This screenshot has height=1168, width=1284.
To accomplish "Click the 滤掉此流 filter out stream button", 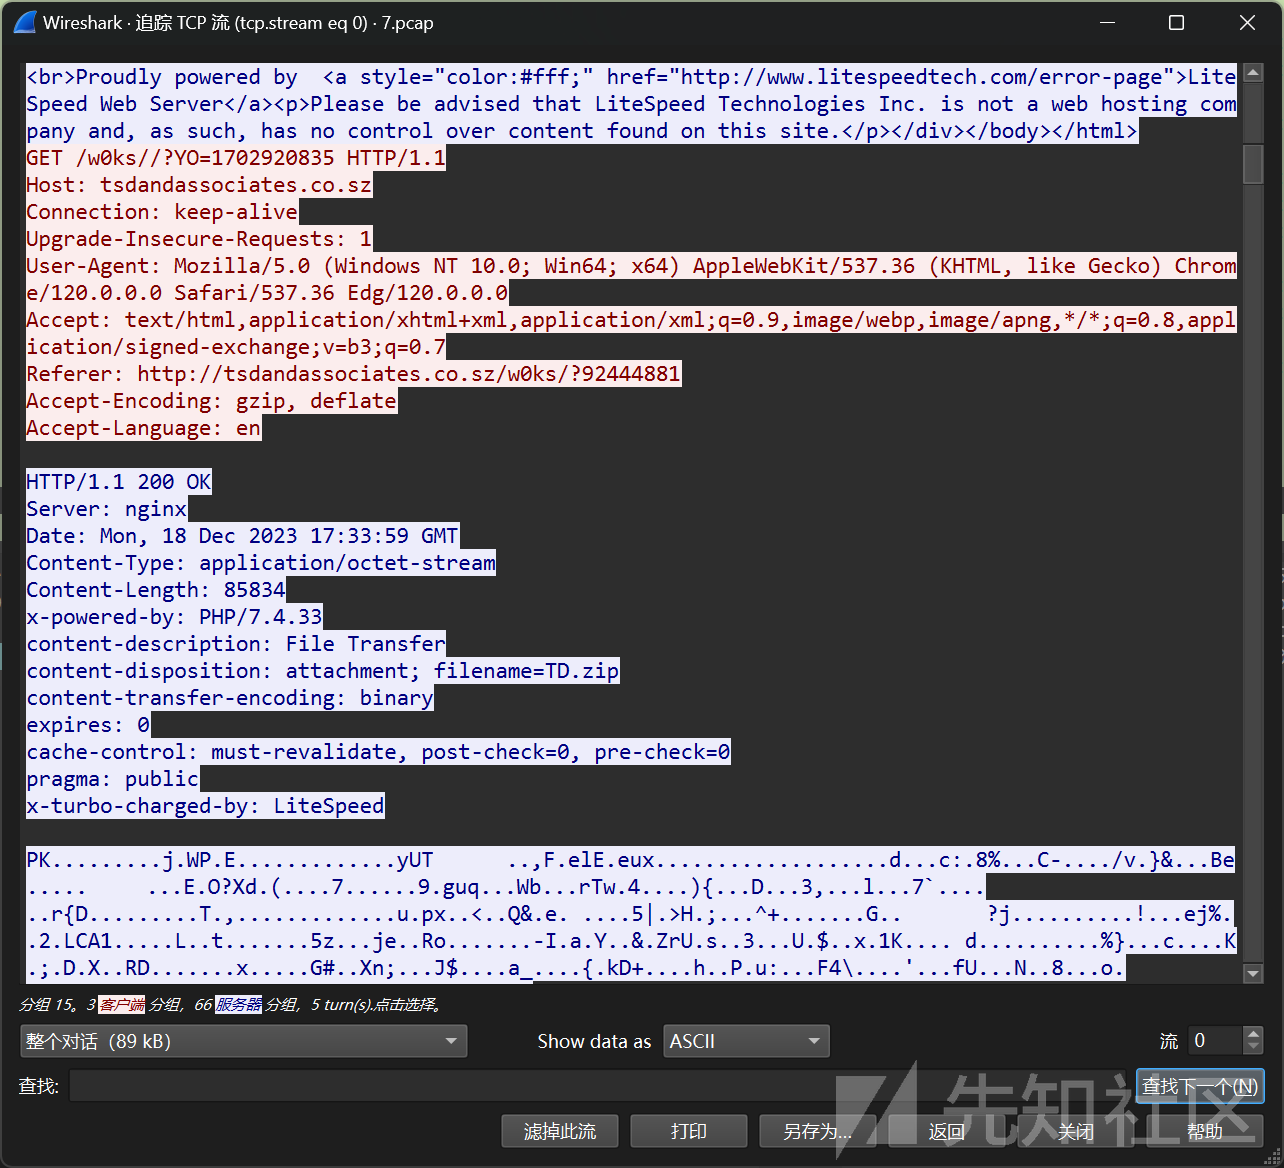I will click(x=560, y=1131).
